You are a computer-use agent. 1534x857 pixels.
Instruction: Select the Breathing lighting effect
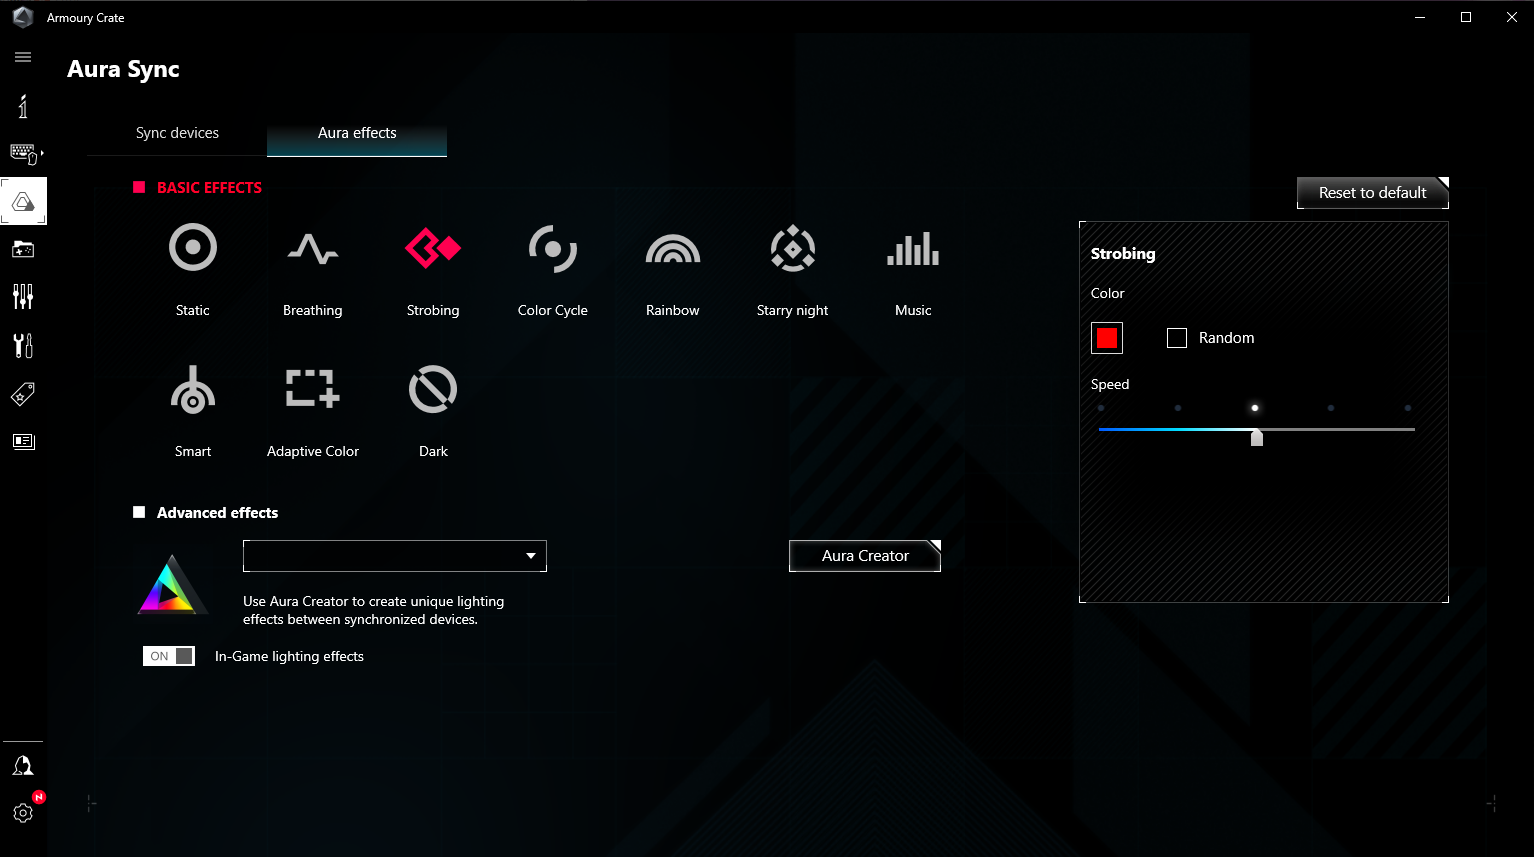[312, 270]
